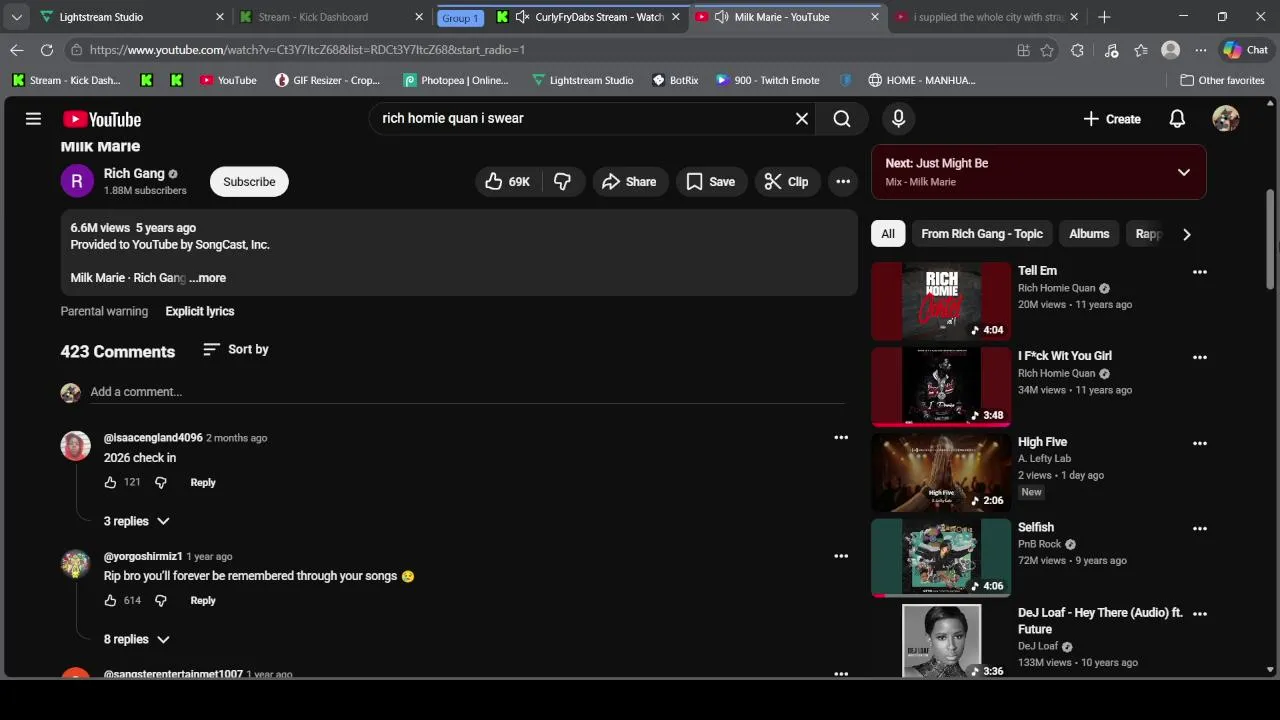Open a new browser tab
The image size is (1280, 720).
(x=1104, y=17)
